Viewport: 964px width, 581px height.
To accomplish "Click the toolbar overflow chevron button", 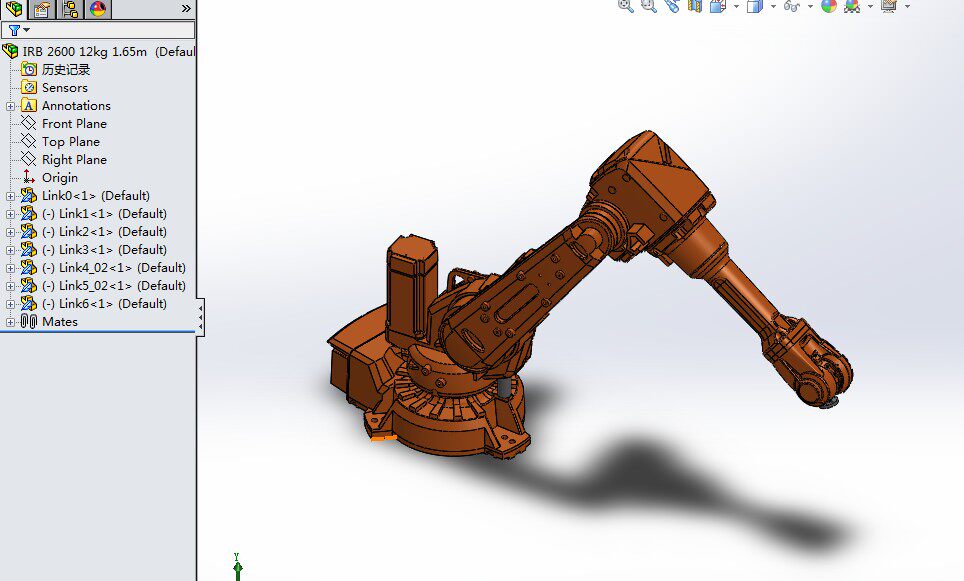I will (x=186, y=8).
